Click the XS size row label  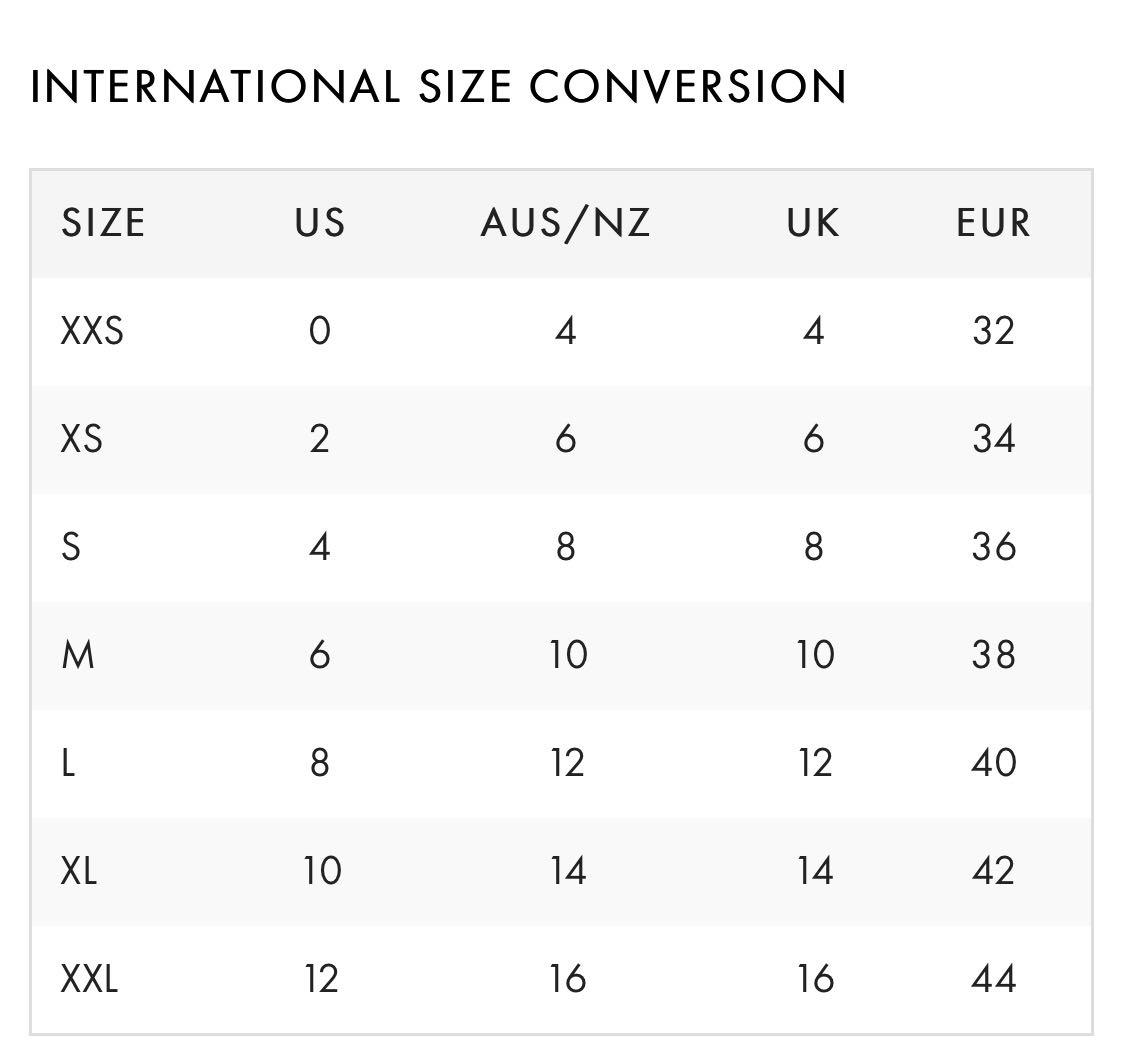tap(81, 439)
